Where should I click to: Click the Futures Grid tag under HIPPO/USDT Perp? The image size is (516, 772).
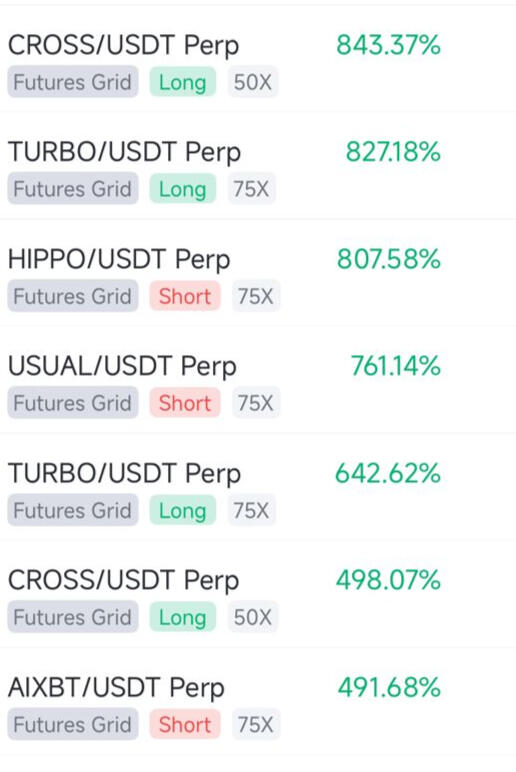click(x=73, y=296)
